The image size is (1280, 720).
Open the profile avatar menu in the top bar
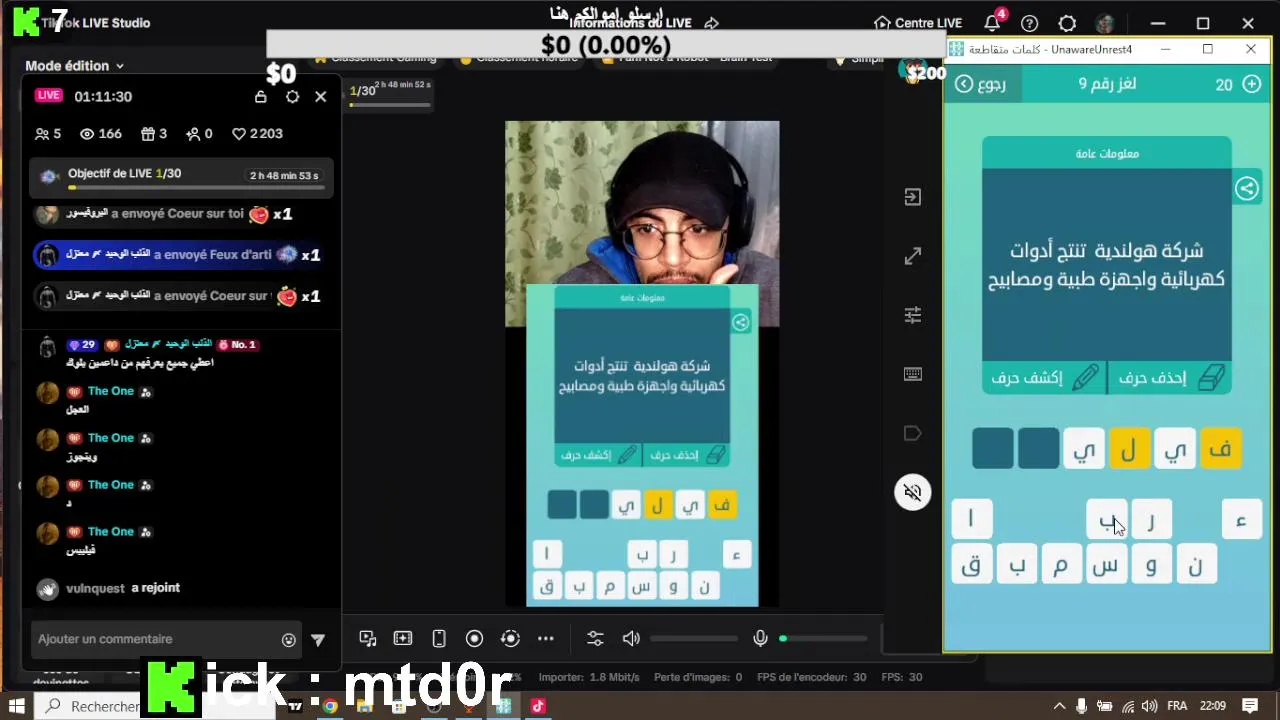click(x=1105, y=23)
